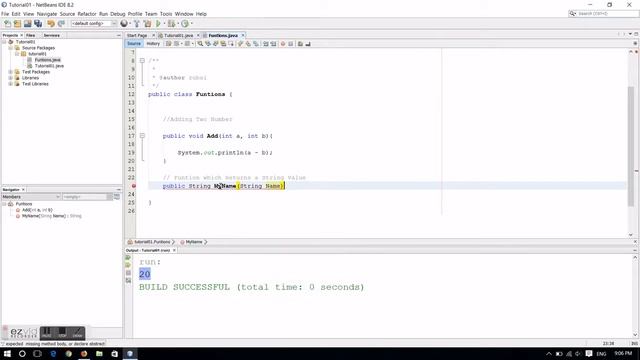Image resolution: width=640 pixels, height=360 pixels.
Task: Open the Edge browser from taskbar
Action: [x=53, y=354]
